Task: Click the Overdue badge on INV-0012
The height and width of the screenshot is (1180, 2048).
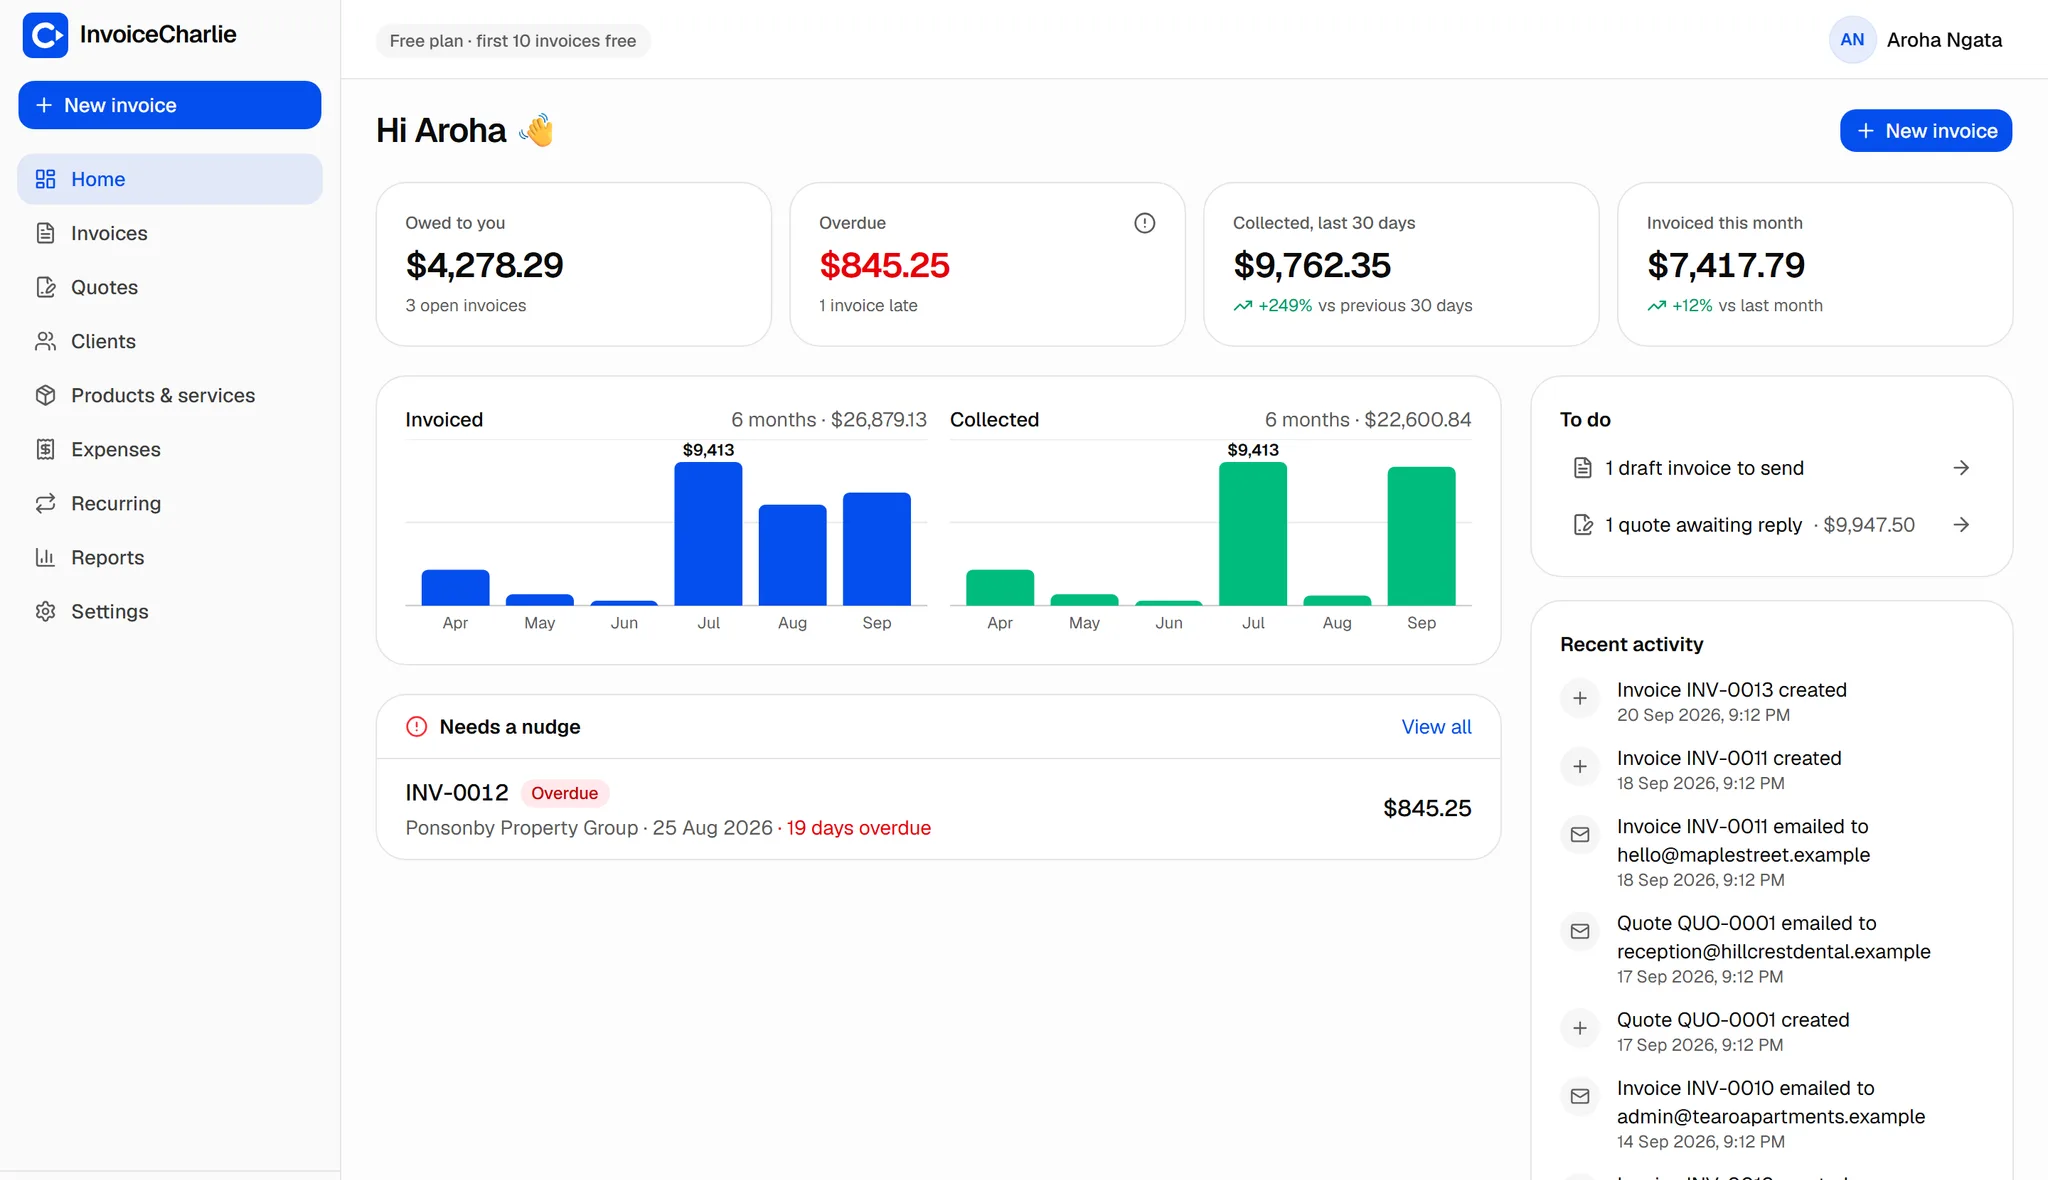Action: pos(565,793)
